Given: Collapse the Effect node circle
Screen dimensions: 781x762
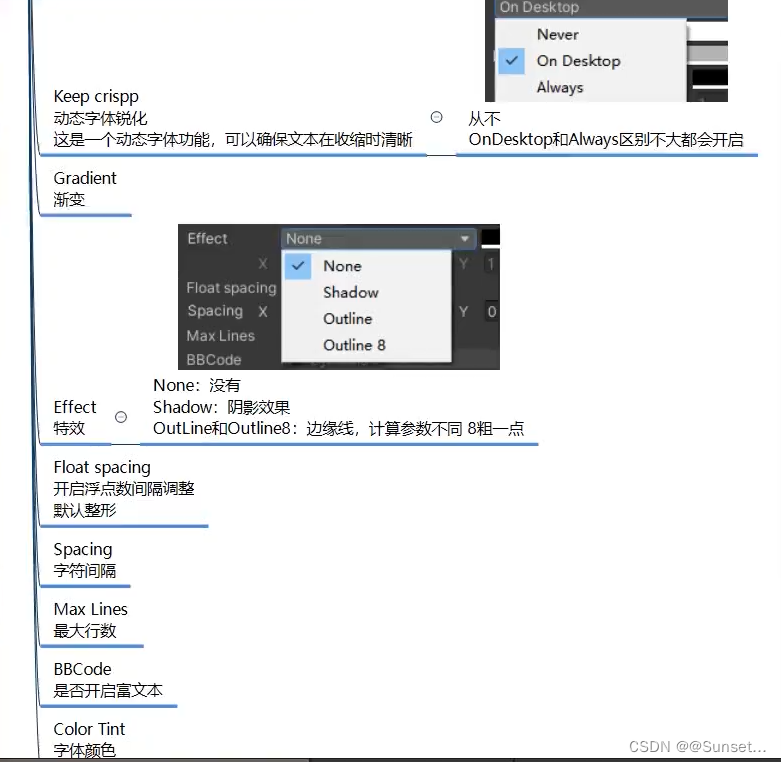Looking at the screenshot, I should [x=121, y=417].
